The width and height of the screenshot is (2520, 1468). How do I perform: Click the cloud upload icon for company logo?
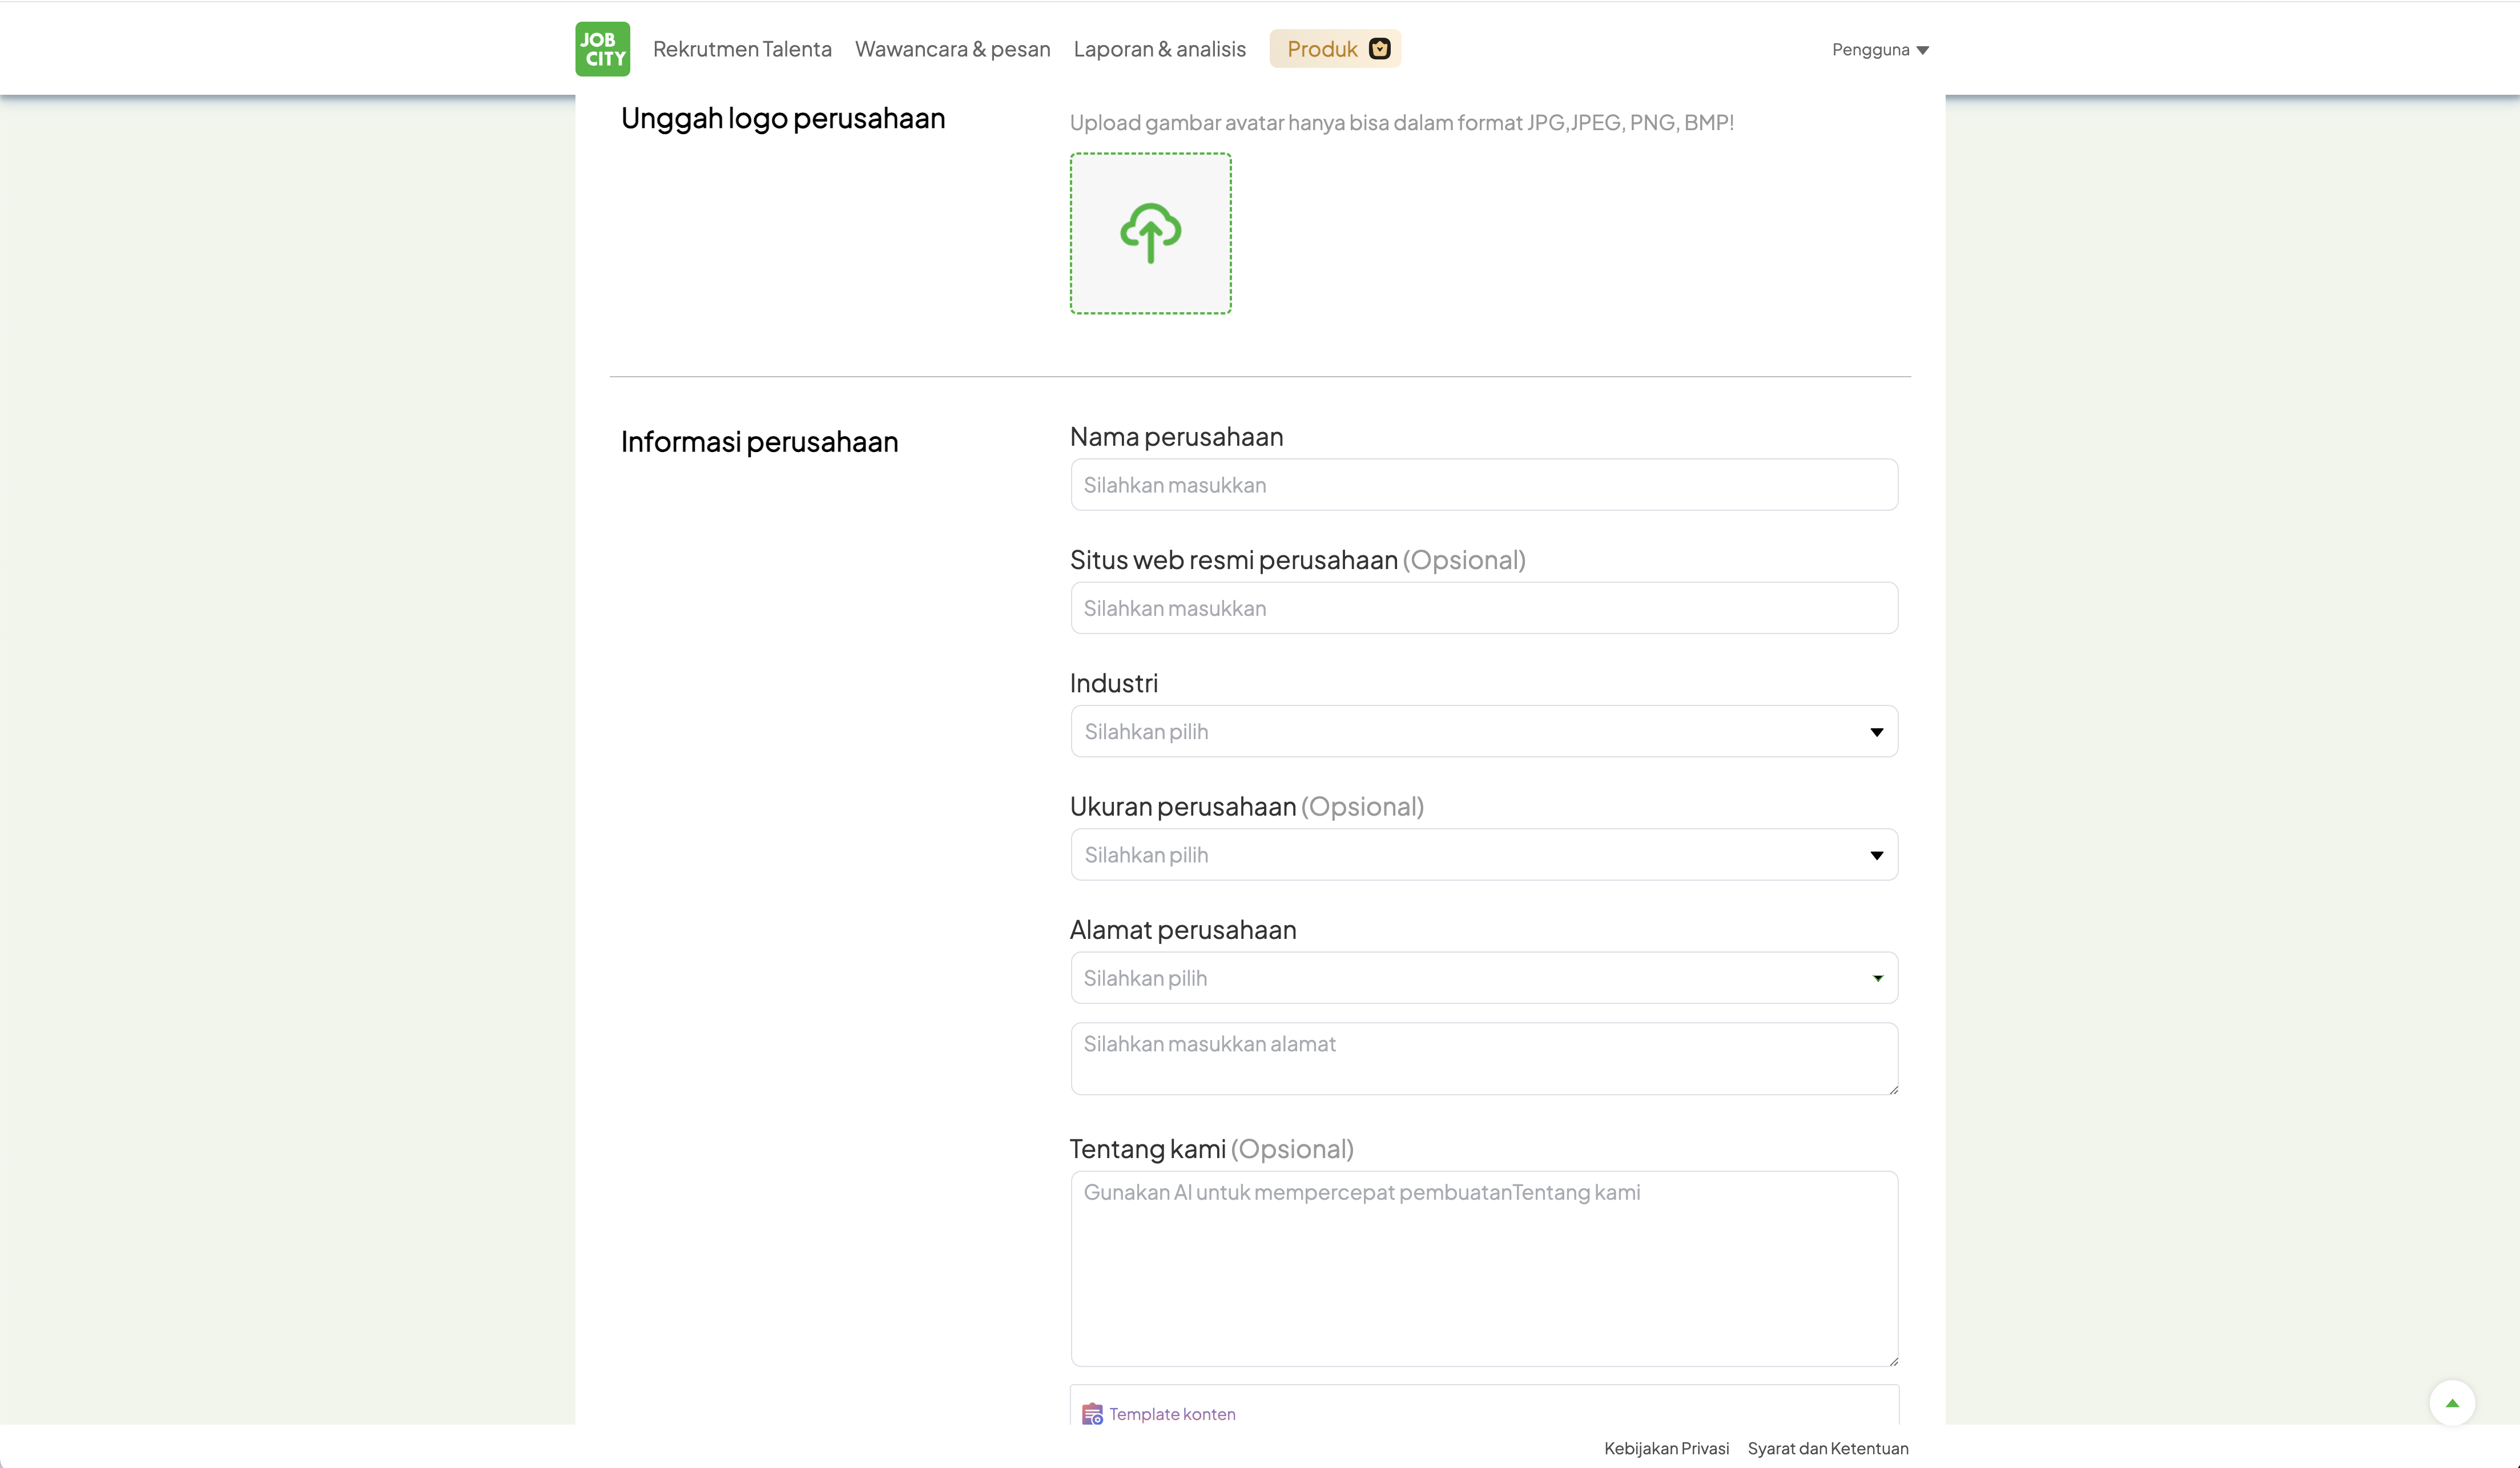tap(1150, 232)
